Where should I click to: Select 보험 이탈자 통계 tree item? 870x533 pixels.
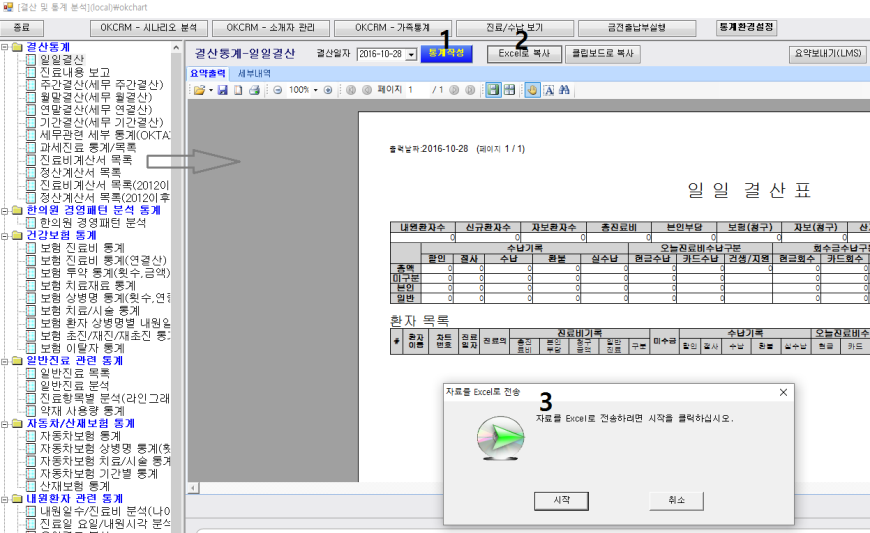(x=82, y=348)
